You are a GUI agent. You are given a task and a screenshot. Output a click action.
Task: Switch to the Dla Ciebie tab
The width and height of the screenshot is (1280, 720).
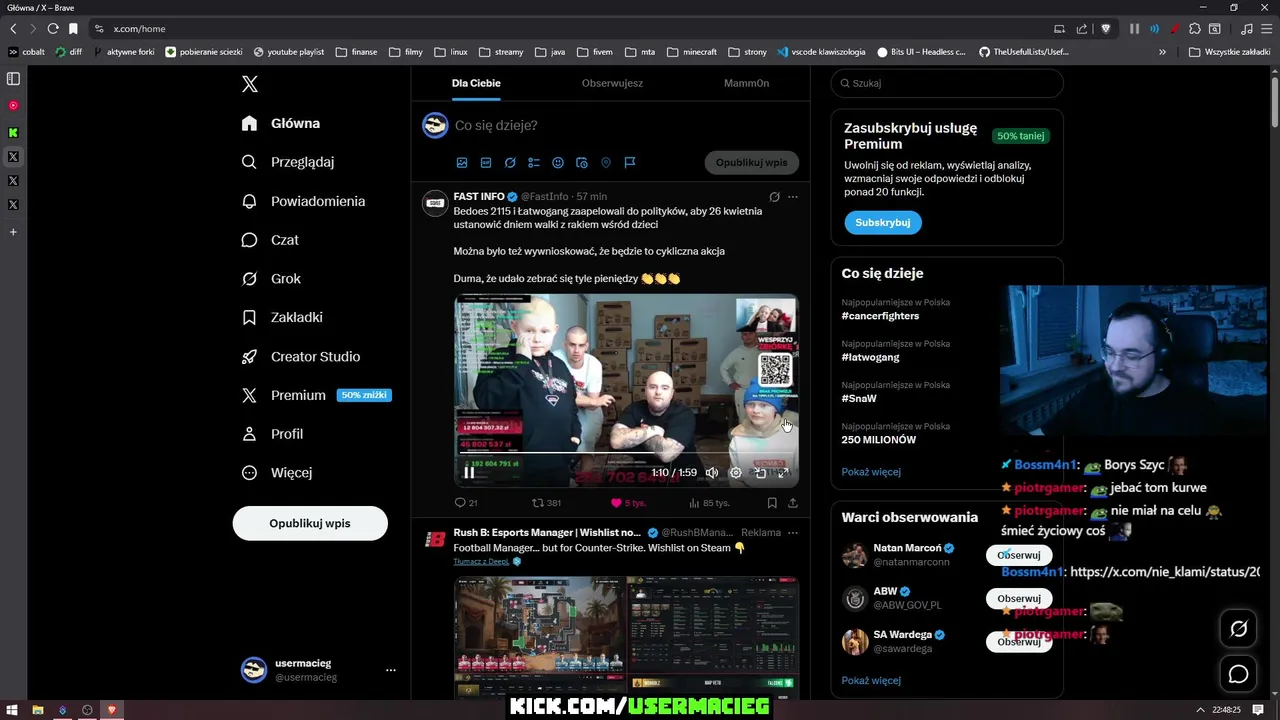coord(476,83)
